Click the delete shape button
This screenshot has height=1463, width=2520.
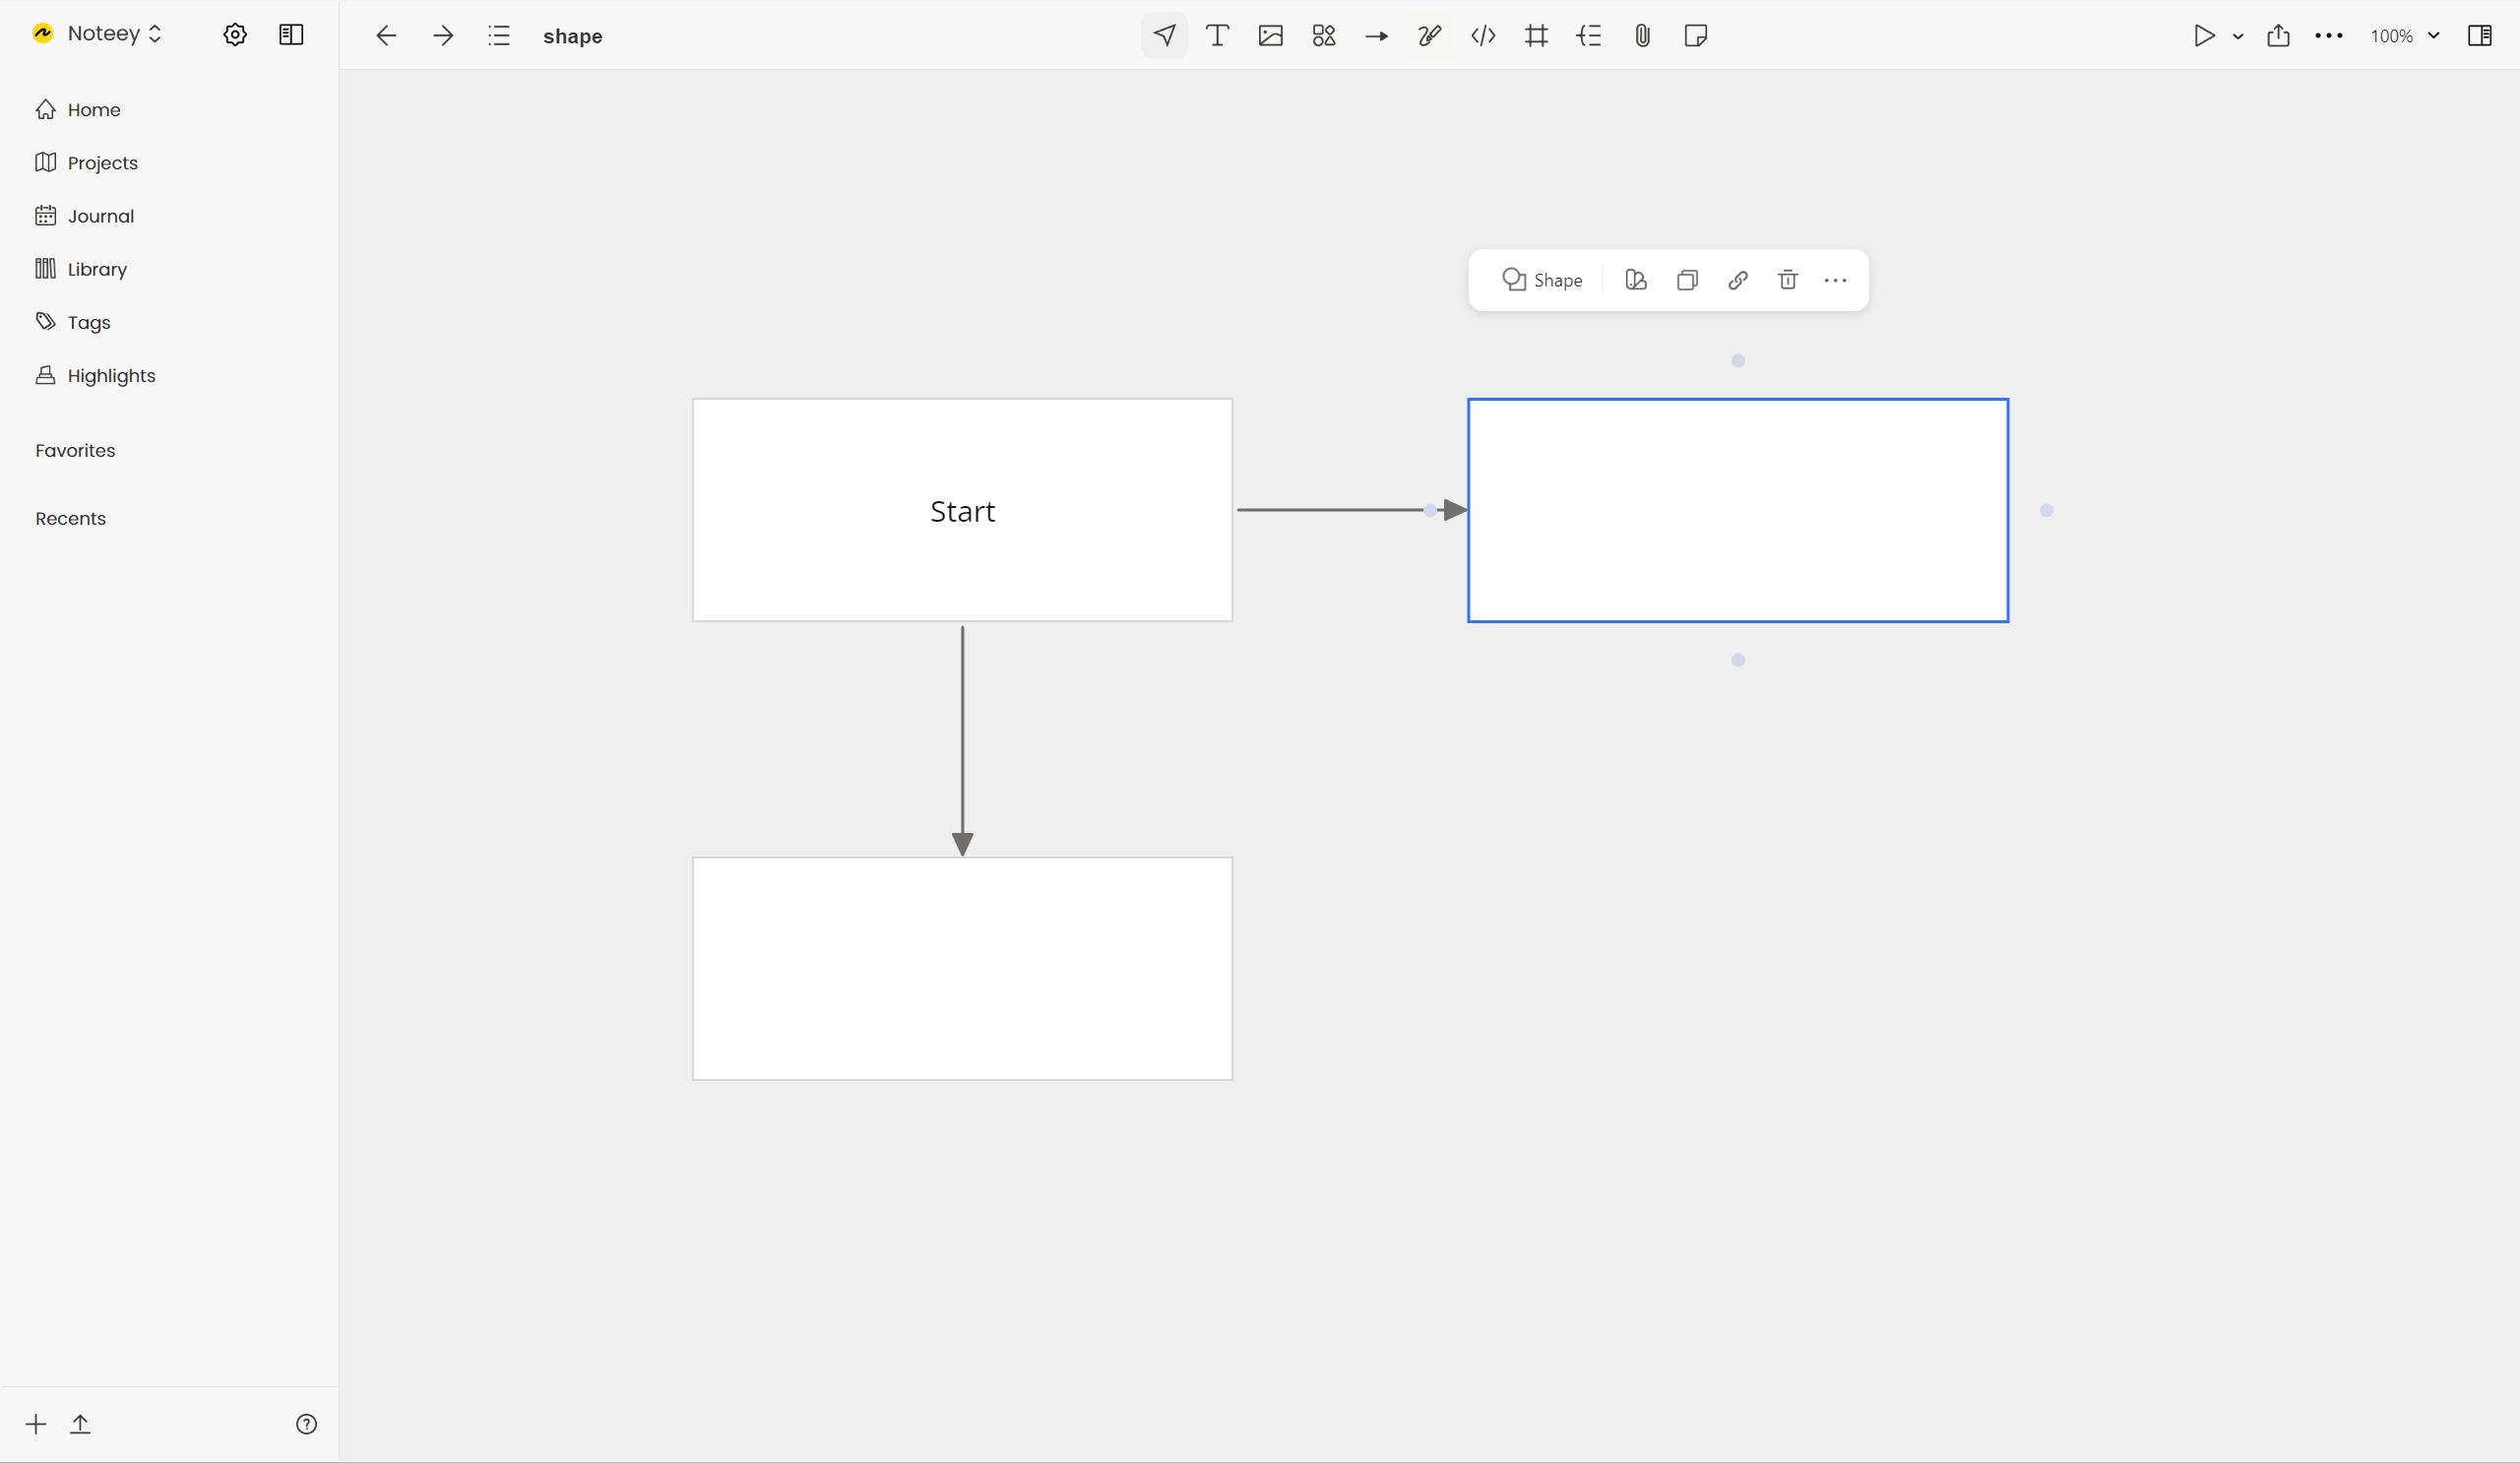(1787, 279)
